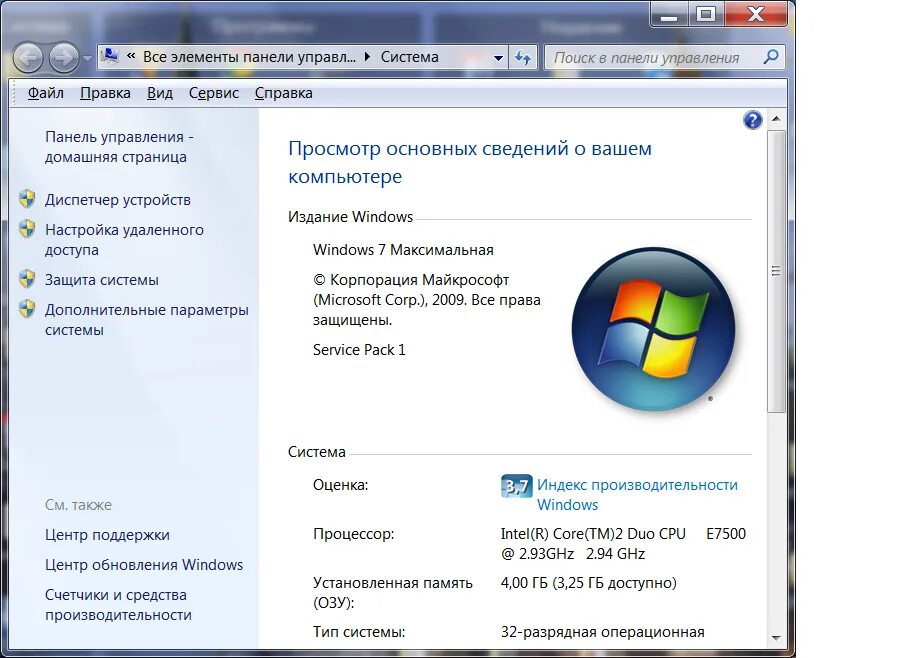
Task: Open 'Индекс производительности Windows' link
Action: tap(637, 494)
